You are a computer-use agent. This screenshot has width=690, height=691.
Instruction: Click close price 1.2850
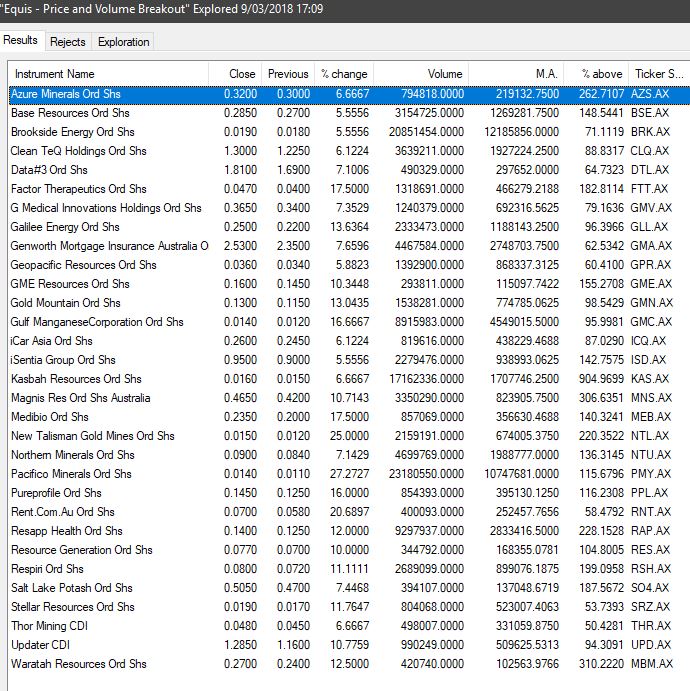click(240, 645)
